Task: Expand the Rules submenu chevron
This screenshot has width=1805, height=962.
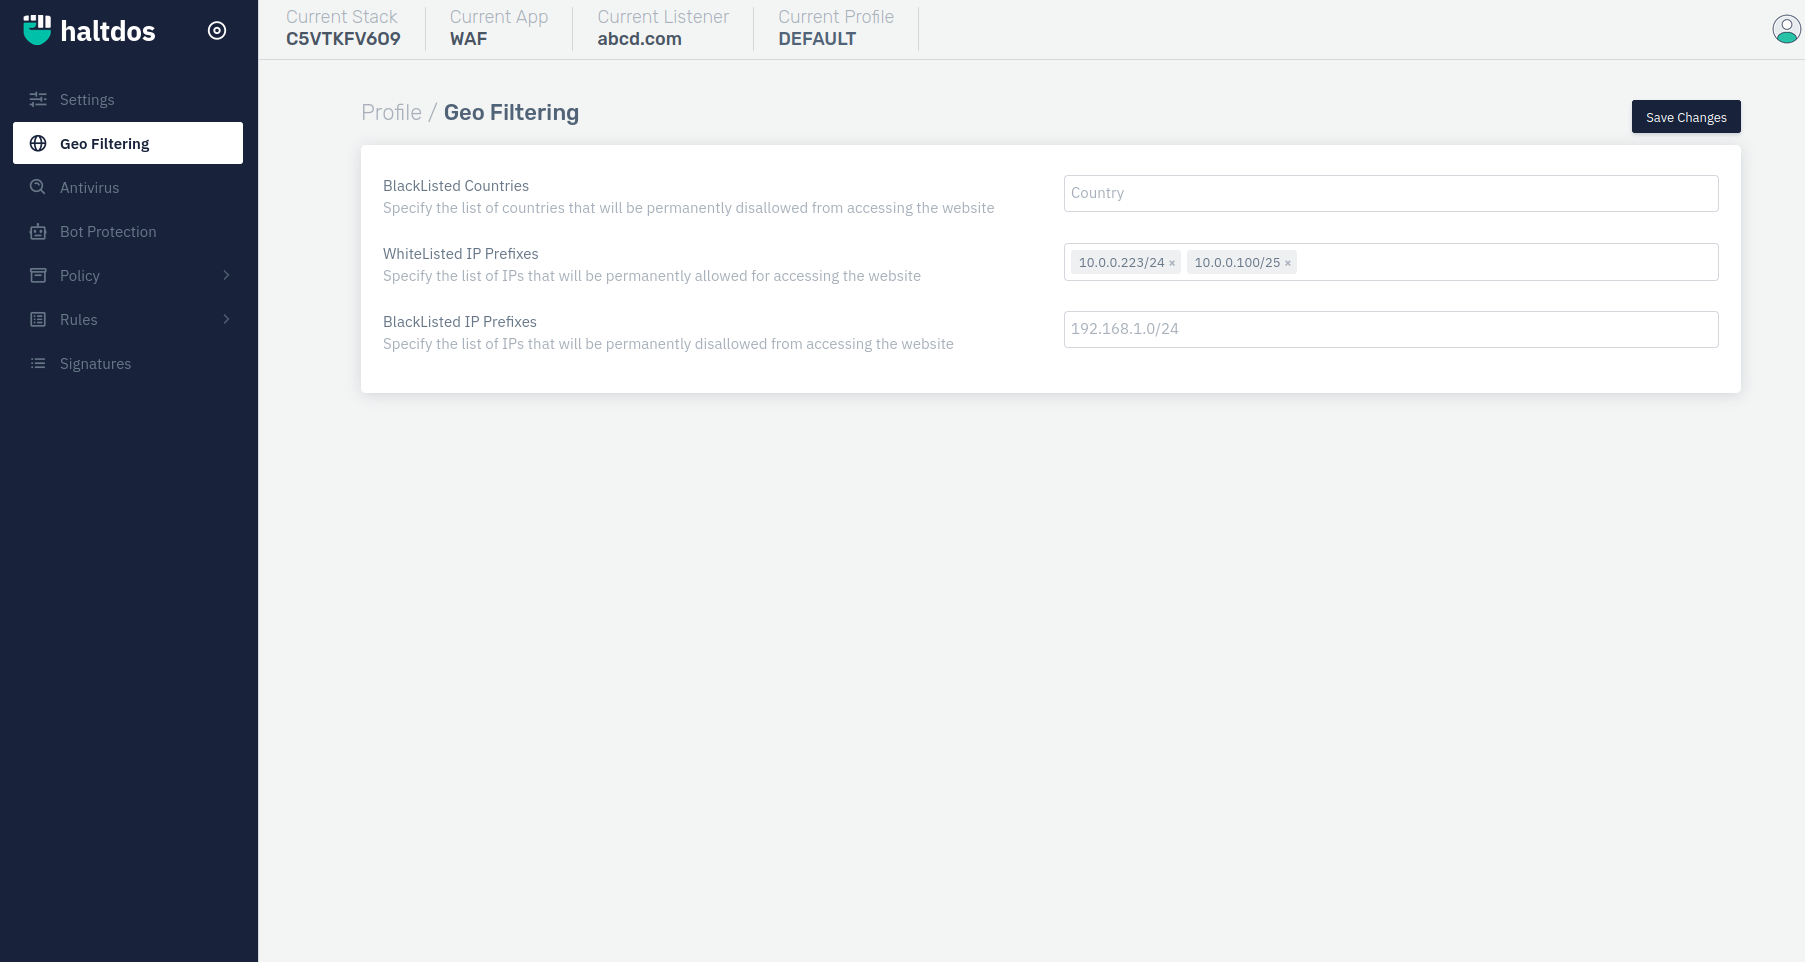Action: 226,319
